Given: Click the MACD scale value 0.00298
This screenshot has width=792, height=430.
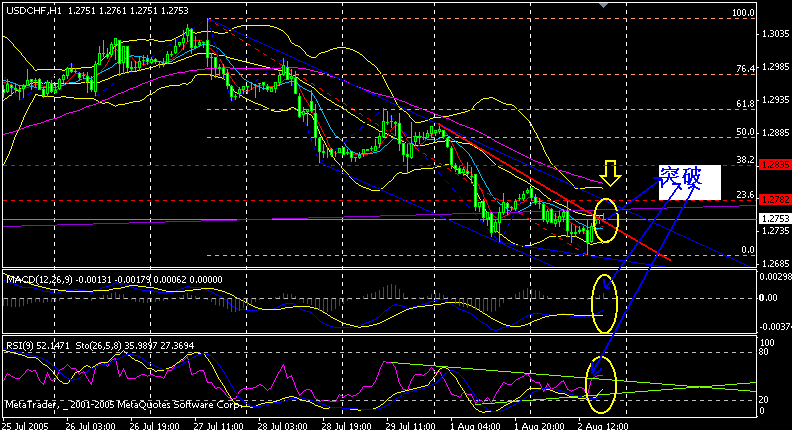Looking at the screenshot, I should [x=775, y=277].
